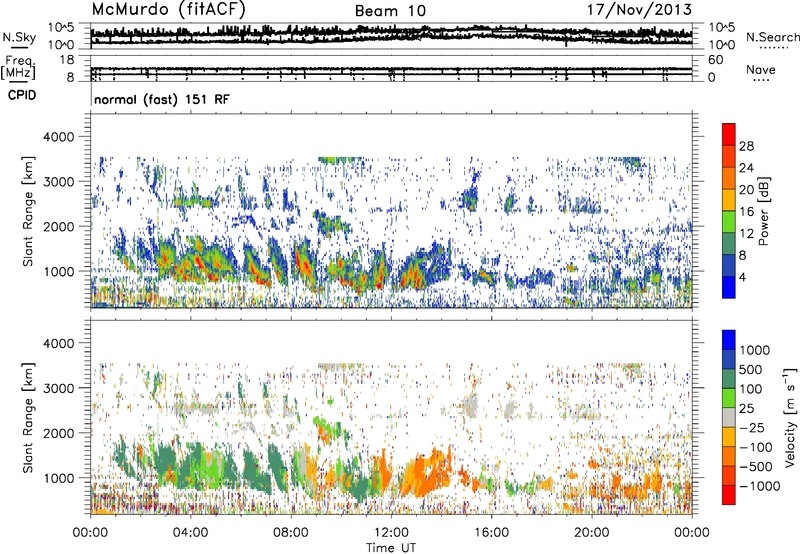The width and height of the screenshot is (800, 554).
Task: Click the 10^5 label left of noise panel
Action: click(x=61, y=28)
